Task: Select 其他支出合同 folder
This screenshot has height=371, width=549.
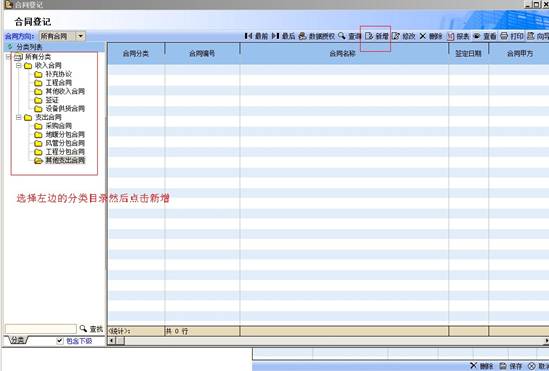Action: click(65, 161)
